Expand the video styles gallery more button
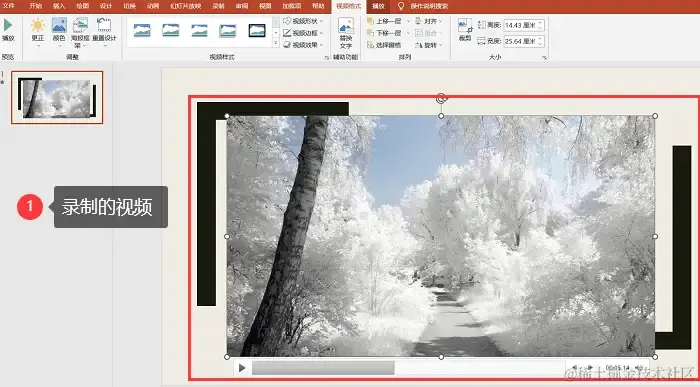Viewport: 700px width, 387px height. click(x=276, y=43)
